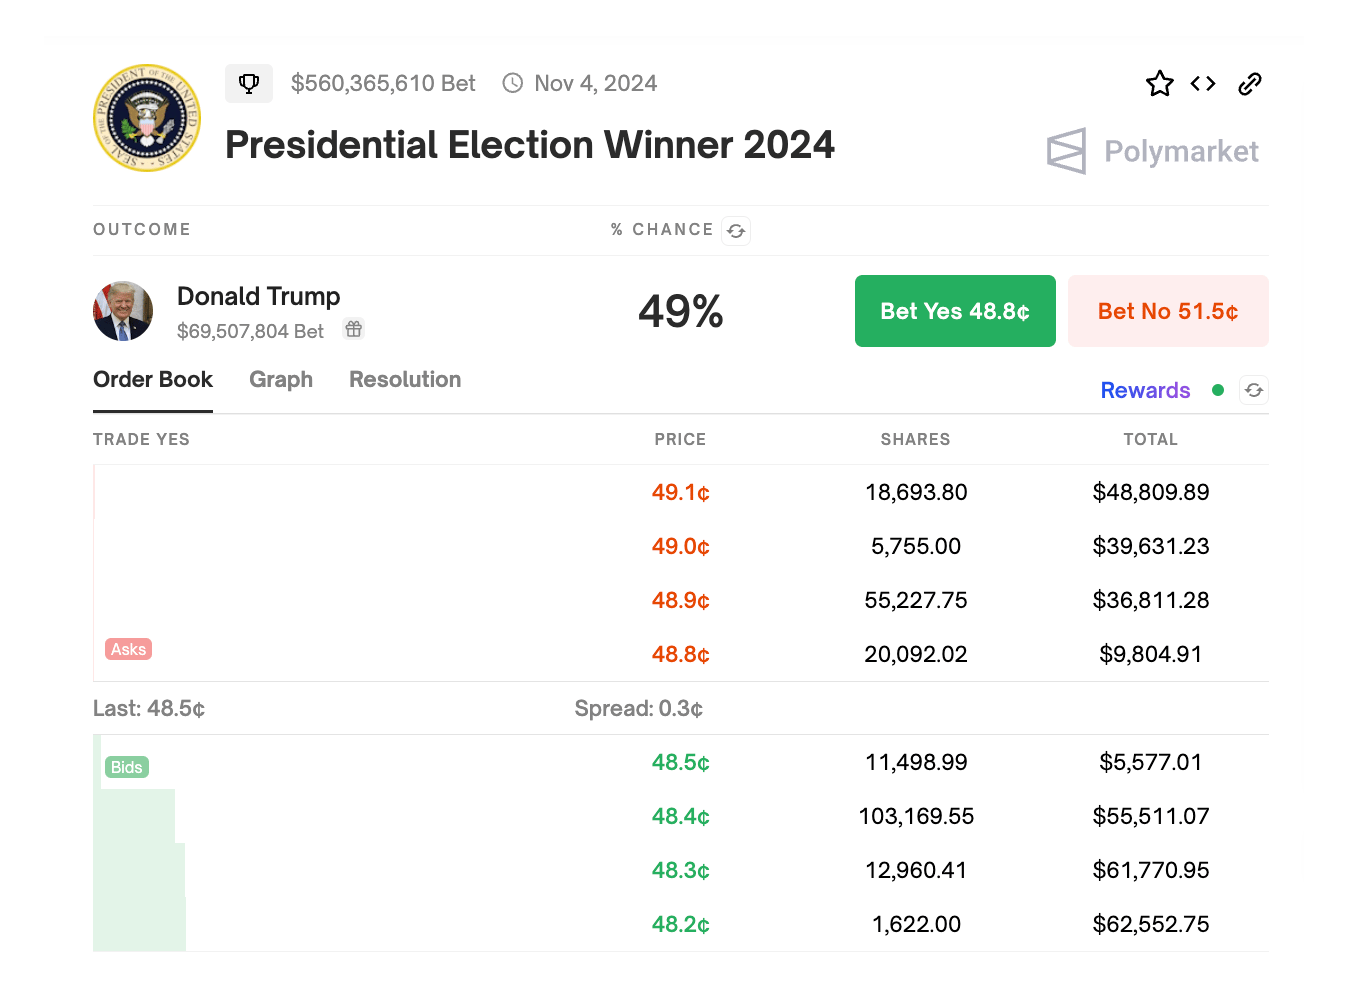Refresh the % chance column icon

tap(736, 231)
